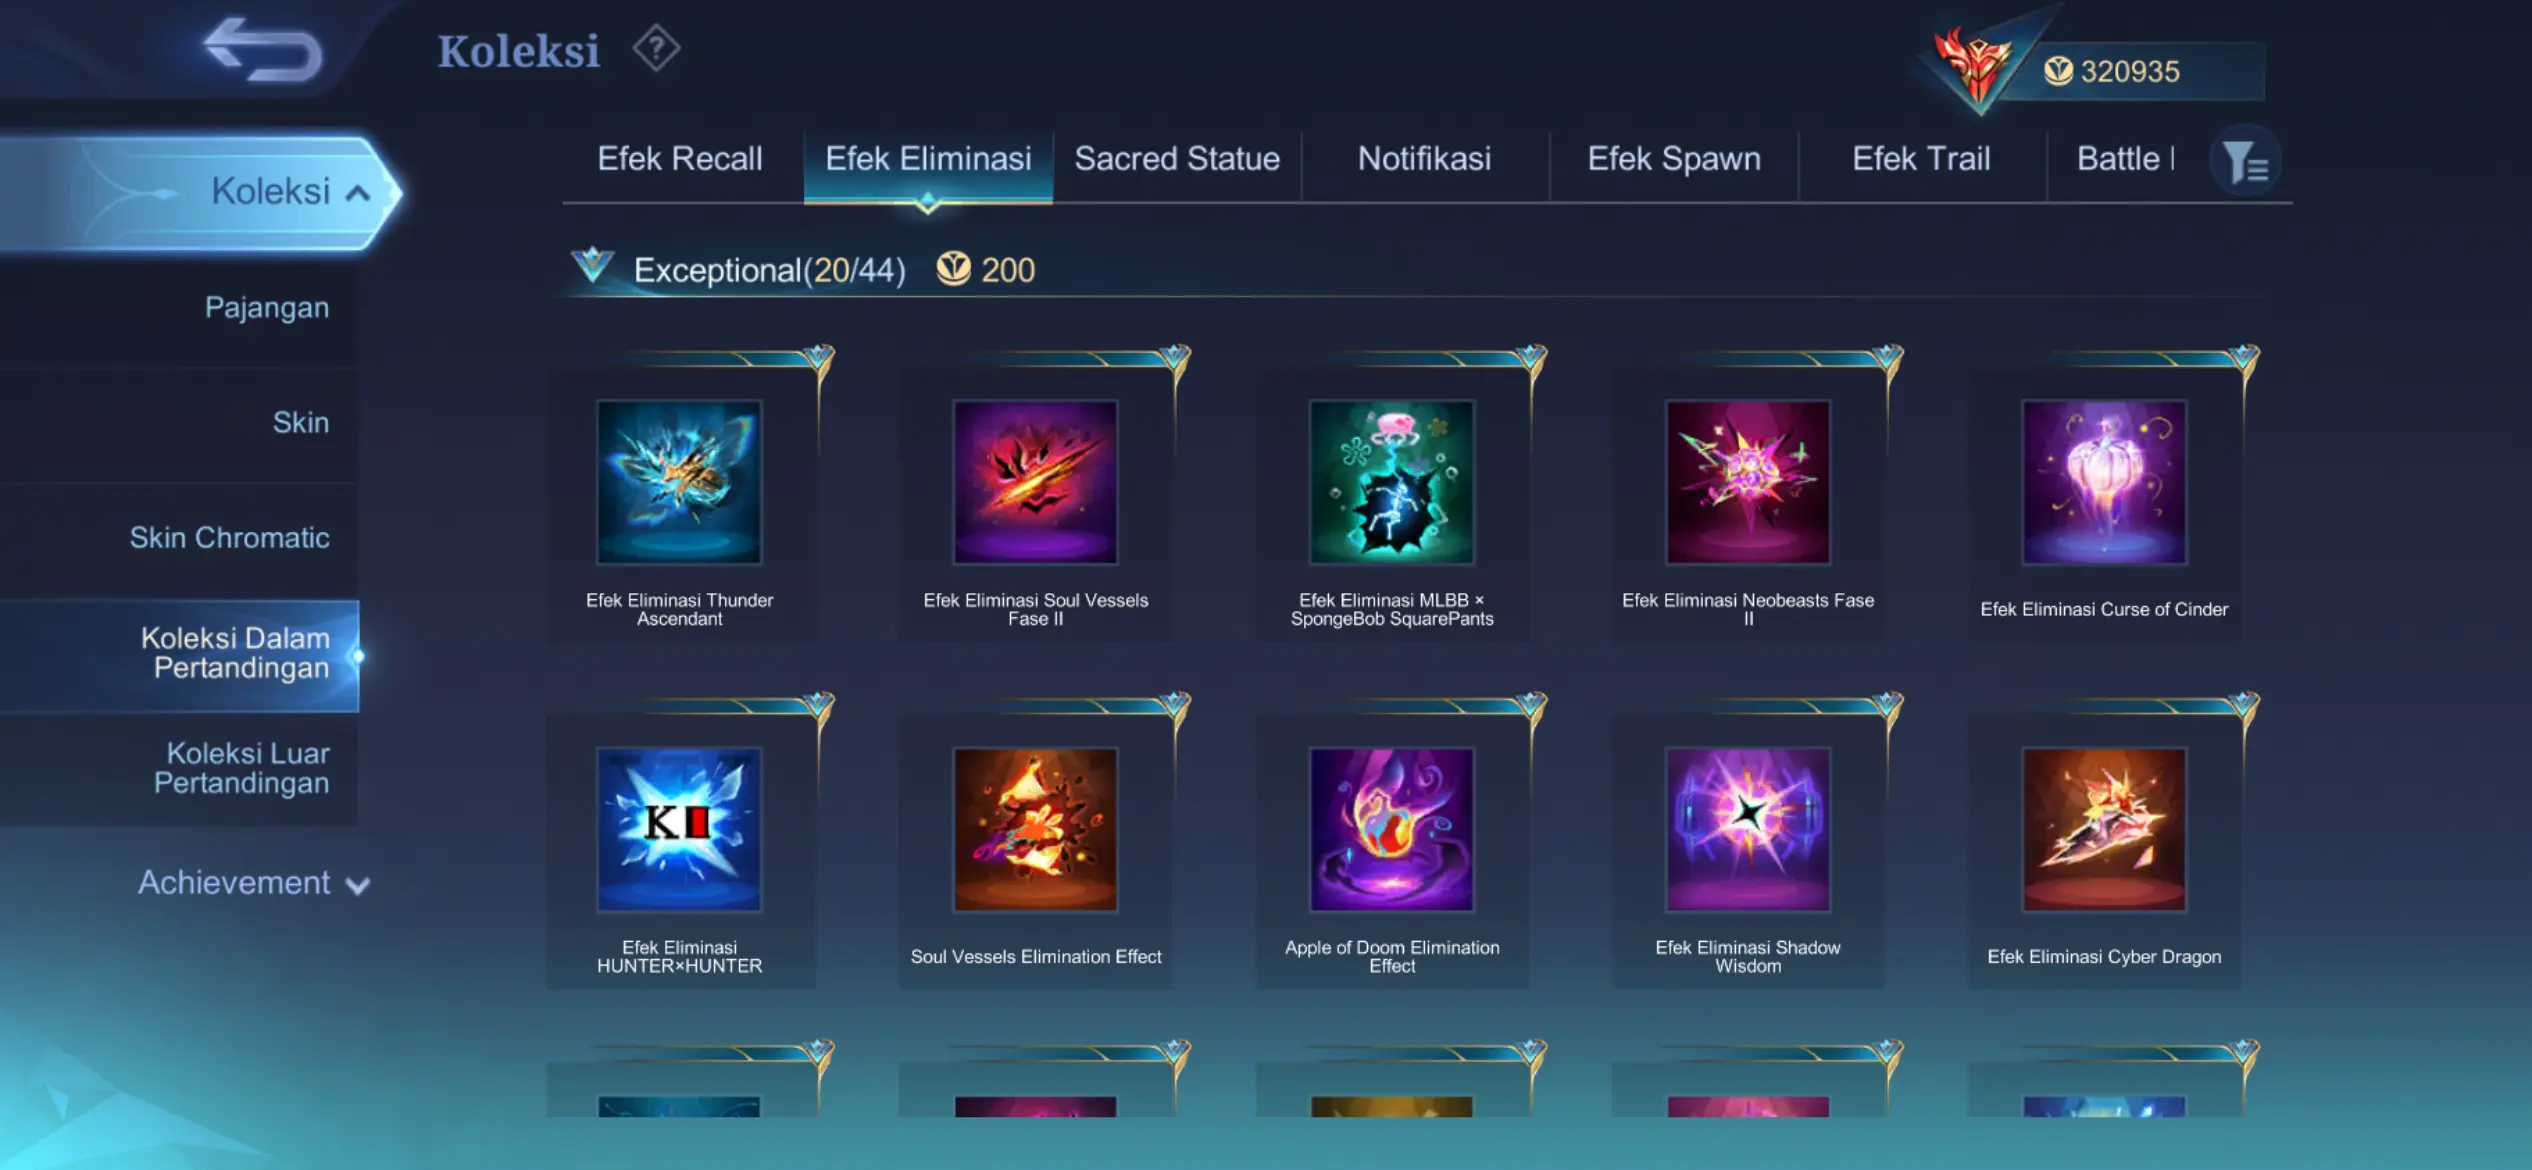Image resolution: width=2532 pixels, height=1170 pixels.
Task: Select the MLBB × SpongeBob SquarePants effect
Action: pyautogui.click(x=1391, y=482)
